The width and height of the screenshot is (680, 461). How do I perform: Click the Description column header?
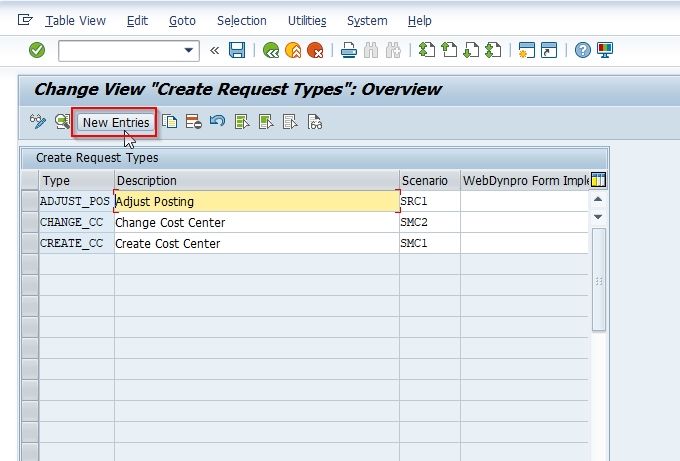point(257,180)
